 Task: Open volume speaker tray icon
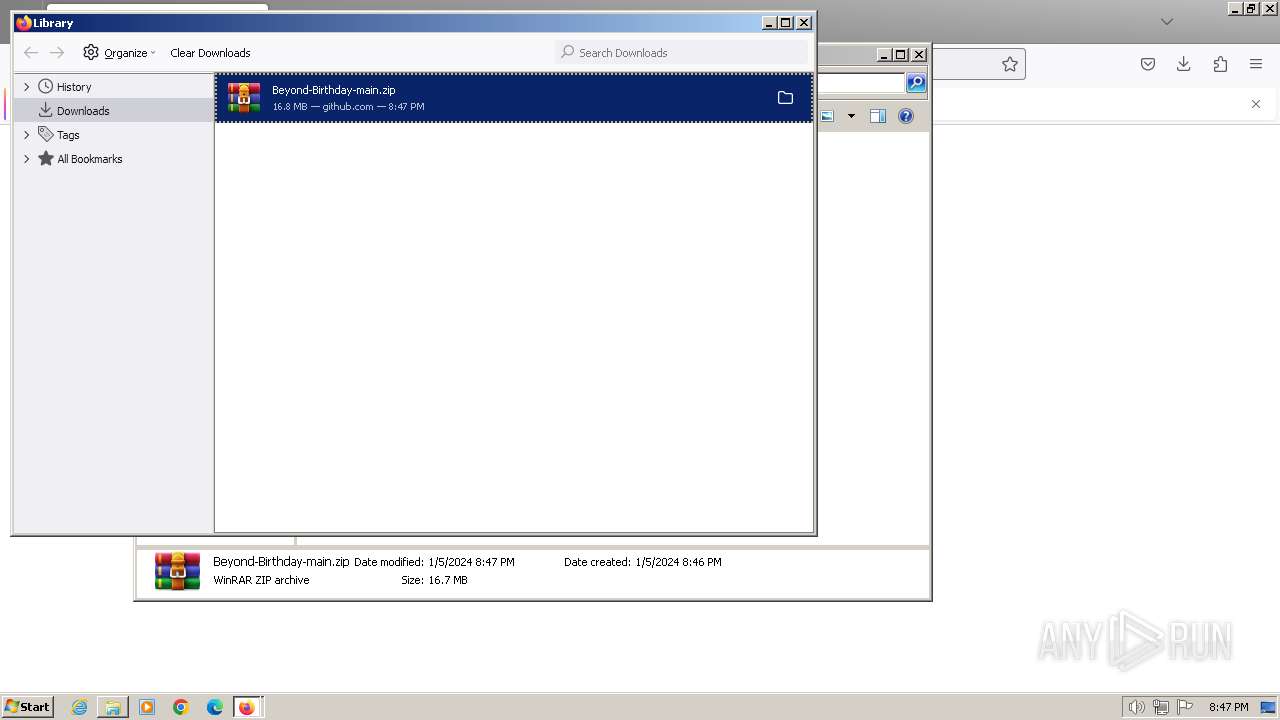pyautogui.click(x=1136, y=707)
